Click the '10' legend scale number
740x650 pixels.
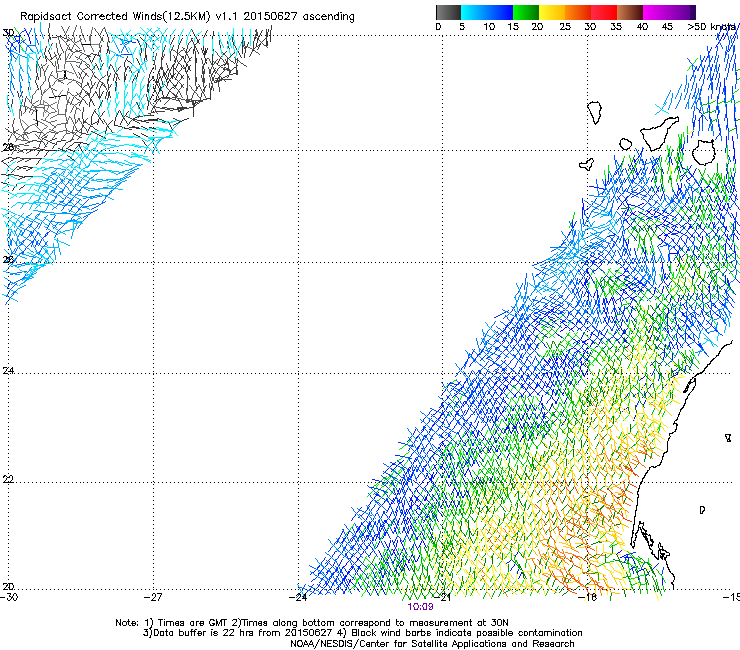point(489,27)
